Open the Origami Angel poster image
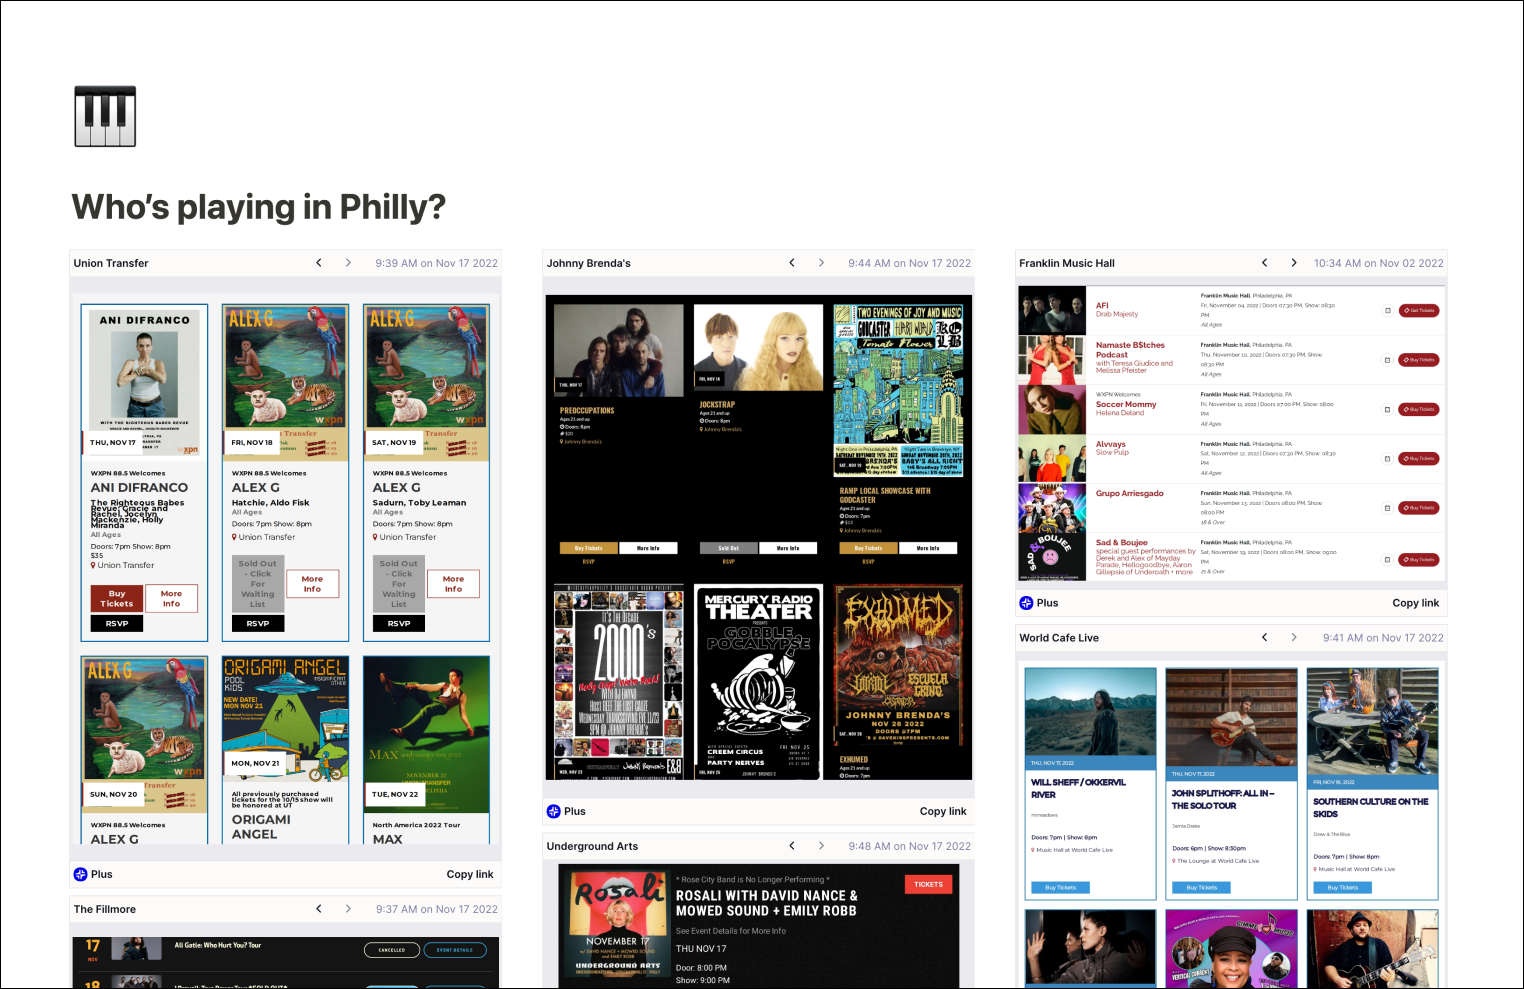The height and width of the screenshot is (989, 1524). [x=285, y=720]
